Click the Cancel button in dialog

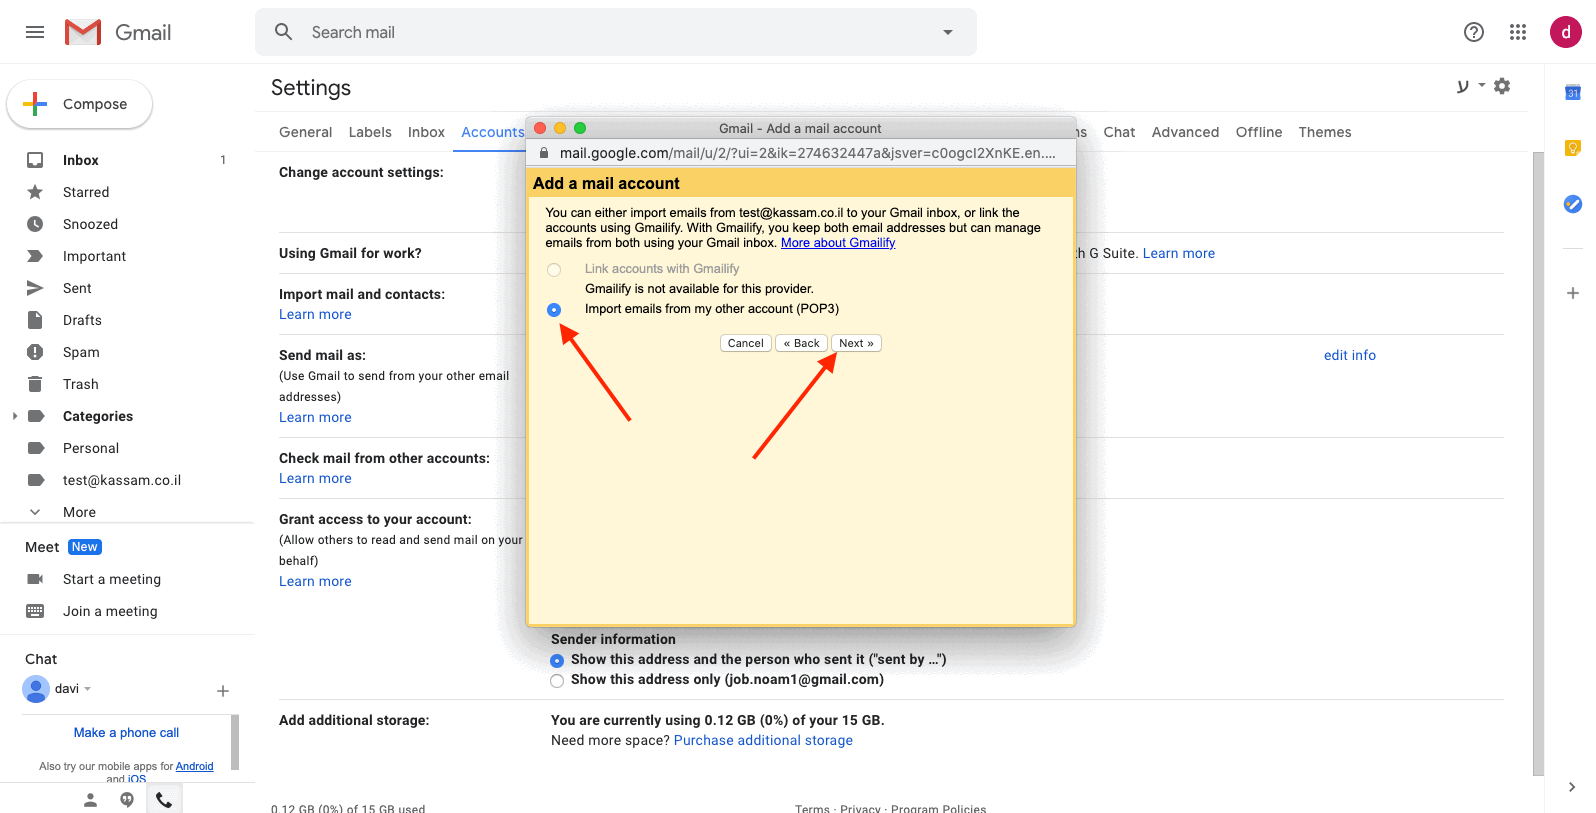pyautogui.click(x=746, y=343)
